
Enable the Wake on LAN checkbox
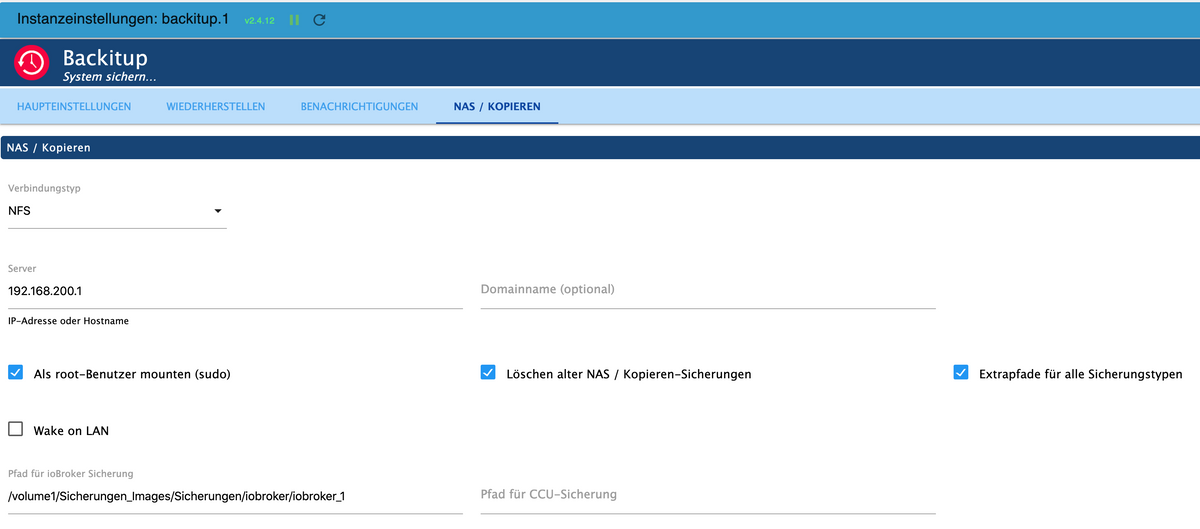click(16, 430)
